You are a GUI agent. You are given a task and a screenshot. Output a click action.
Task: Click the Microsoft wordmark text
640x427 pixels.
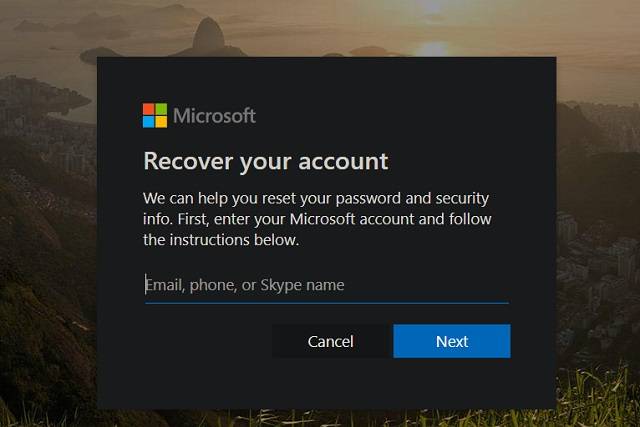[214, 115]
